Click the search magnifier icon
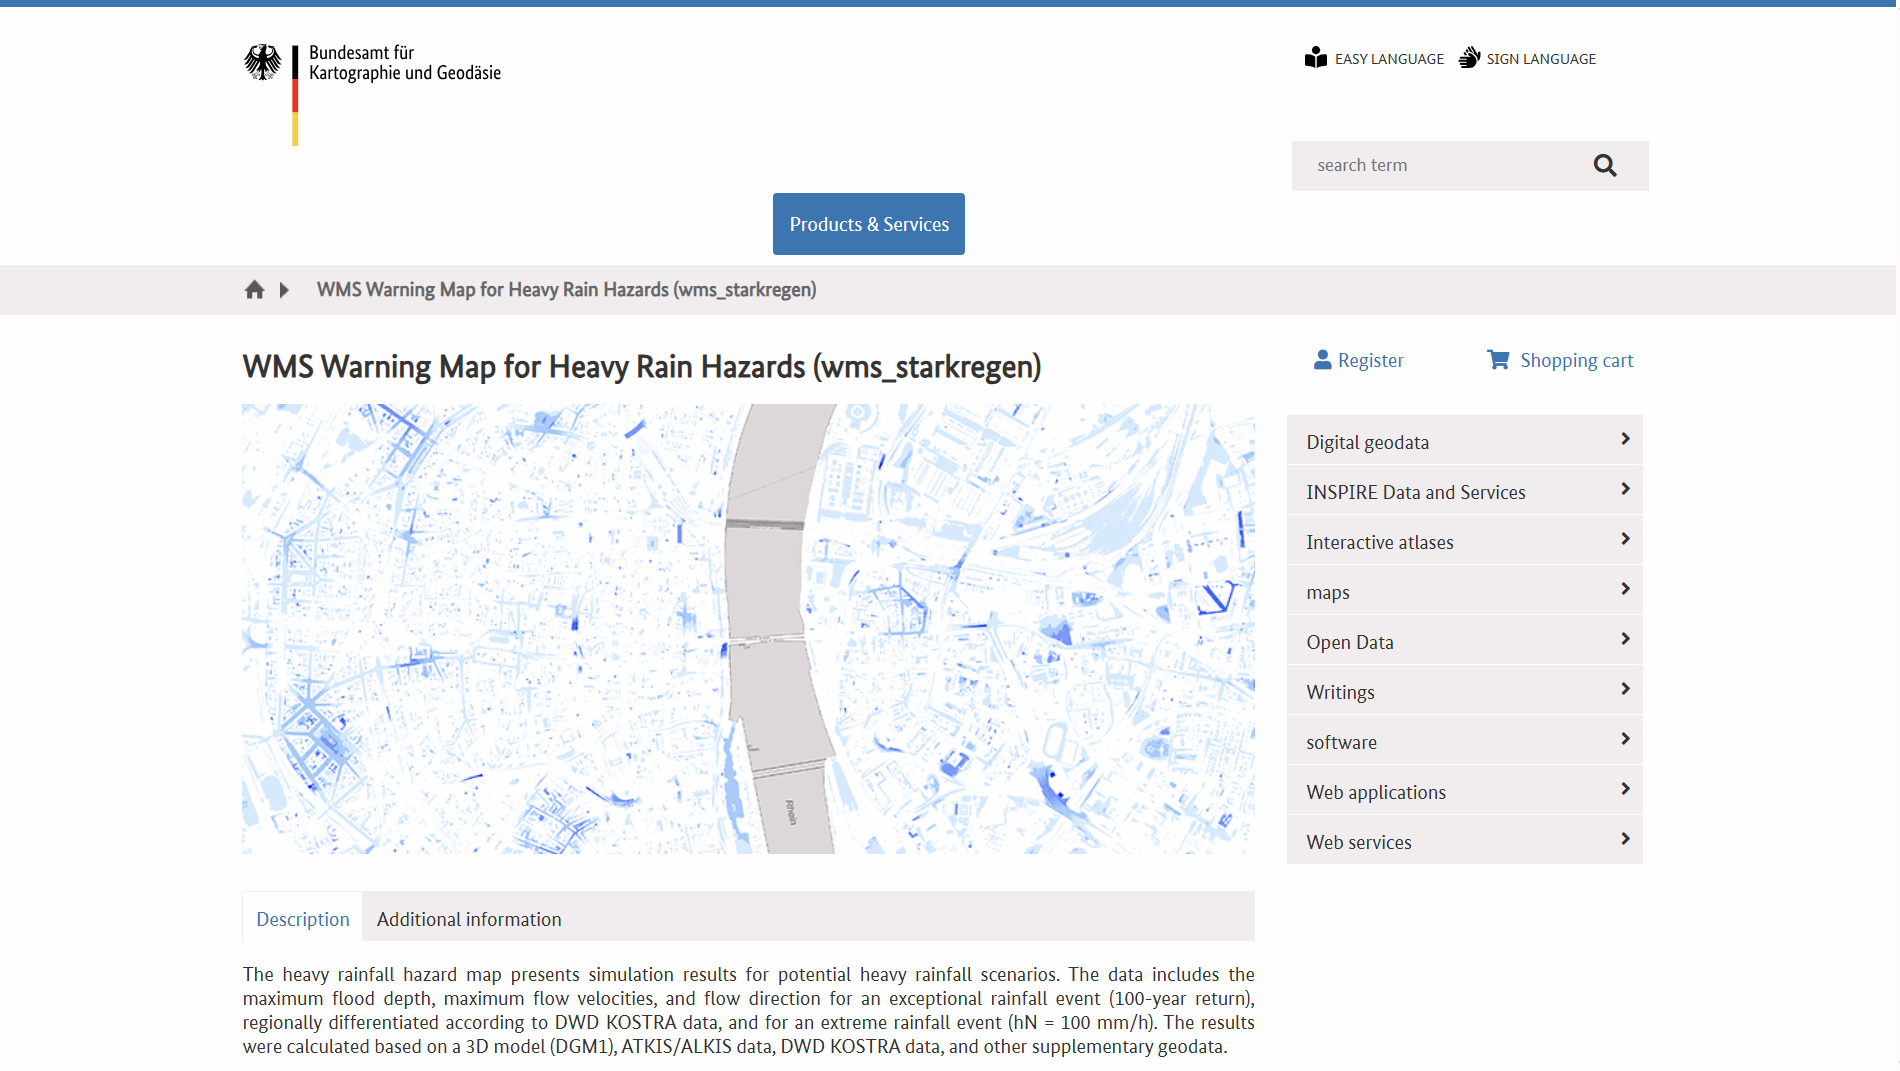The image size is (1900, 1071). click(1605, 165)
